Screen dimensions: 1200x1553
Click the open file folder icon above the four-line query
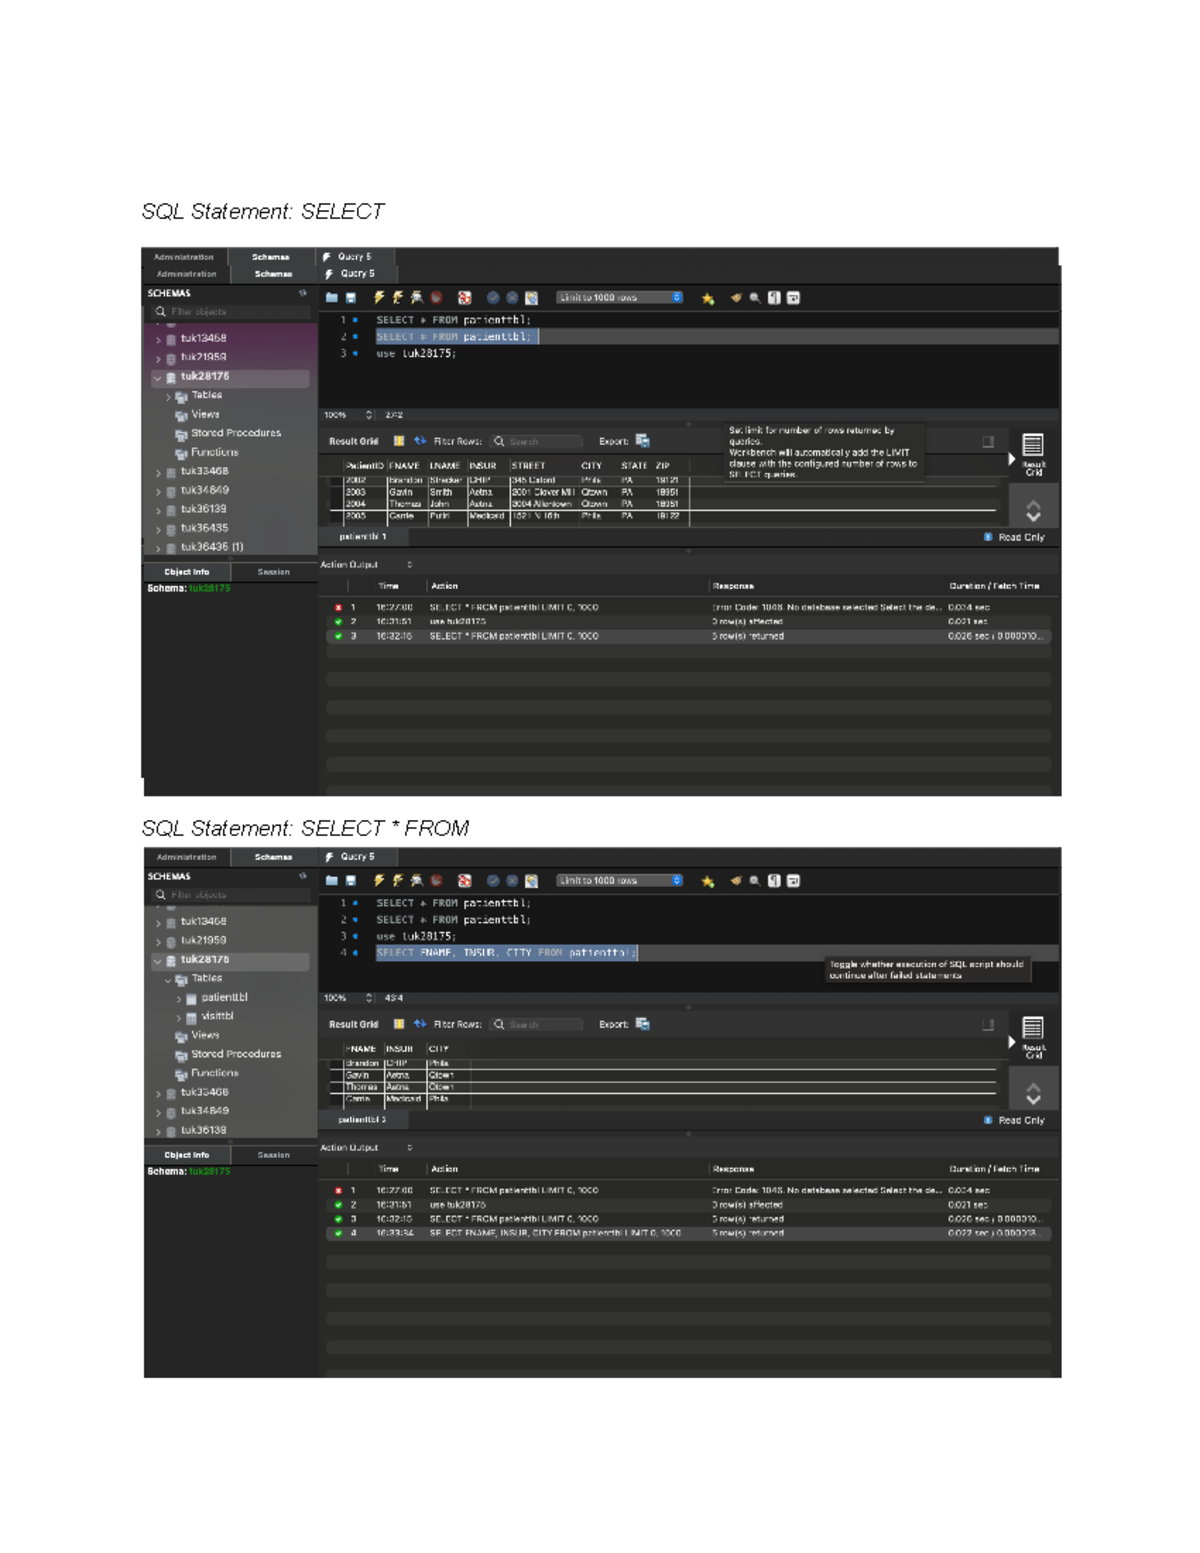click(332, 881)
